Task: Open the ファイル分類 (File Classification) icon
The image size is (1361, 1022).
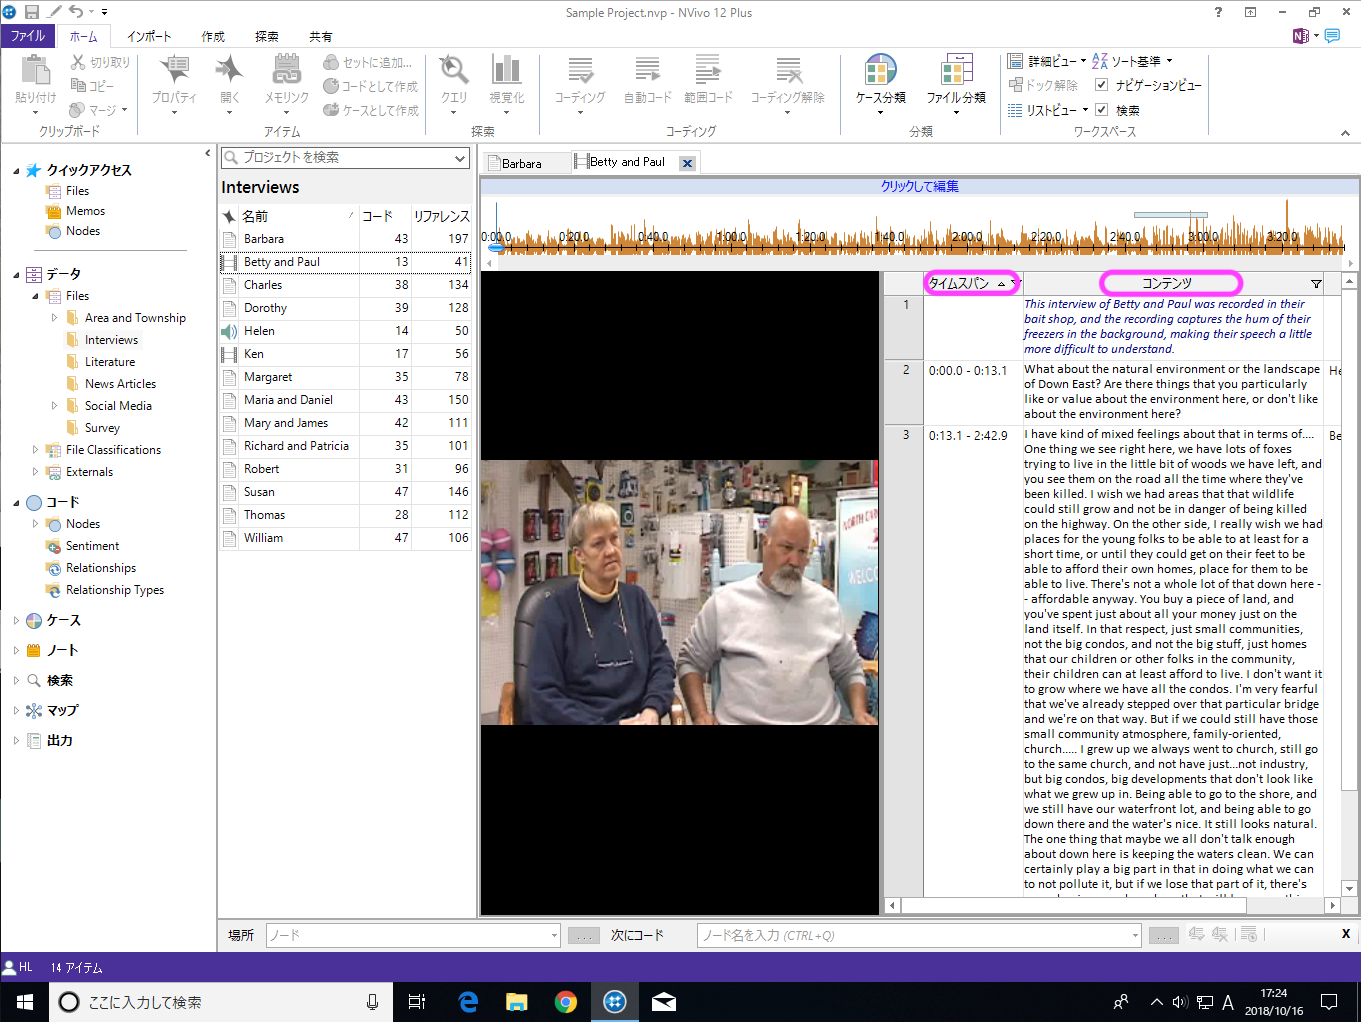Action: click(x=955, y=80)
